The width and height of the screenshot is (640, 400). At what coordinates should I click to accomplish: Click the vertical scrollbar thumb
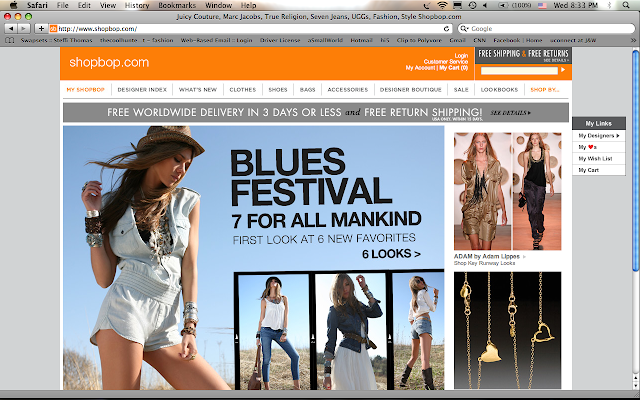635,160
